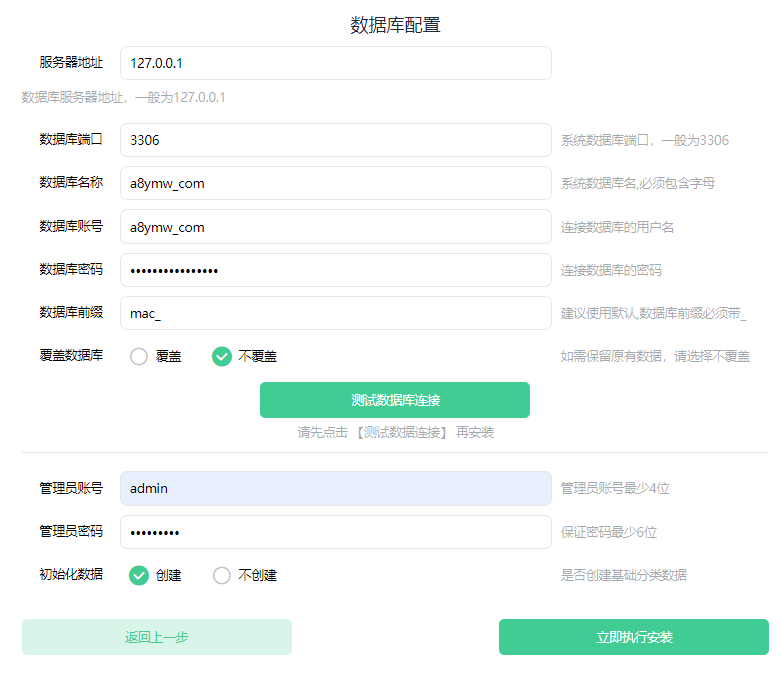Click the 数据库端口 field showing 3306
781x673 pixels.
(x=336, y=140)
